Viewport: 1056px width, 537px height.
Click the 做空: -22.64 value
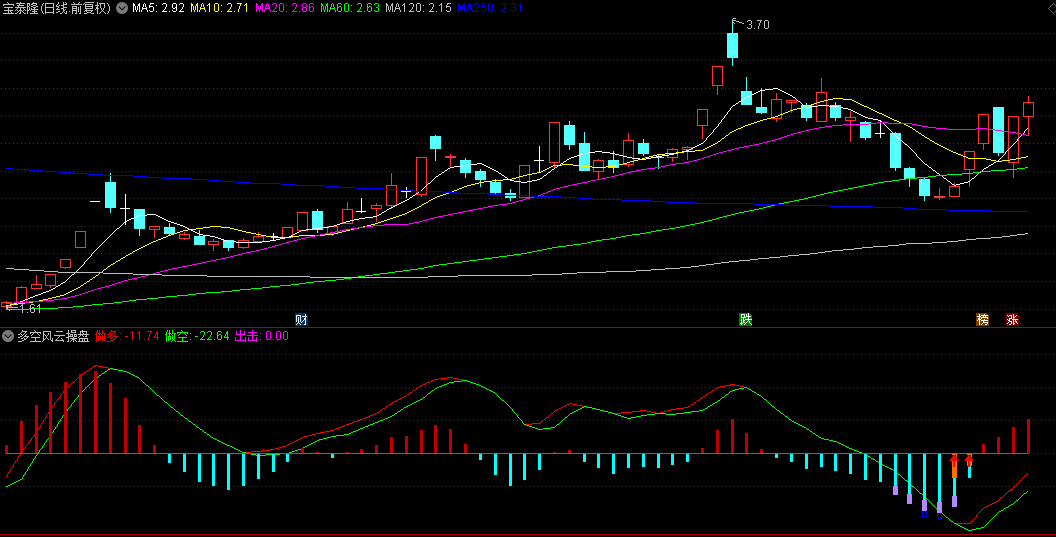pyautogui.click(x=197, y=336)
